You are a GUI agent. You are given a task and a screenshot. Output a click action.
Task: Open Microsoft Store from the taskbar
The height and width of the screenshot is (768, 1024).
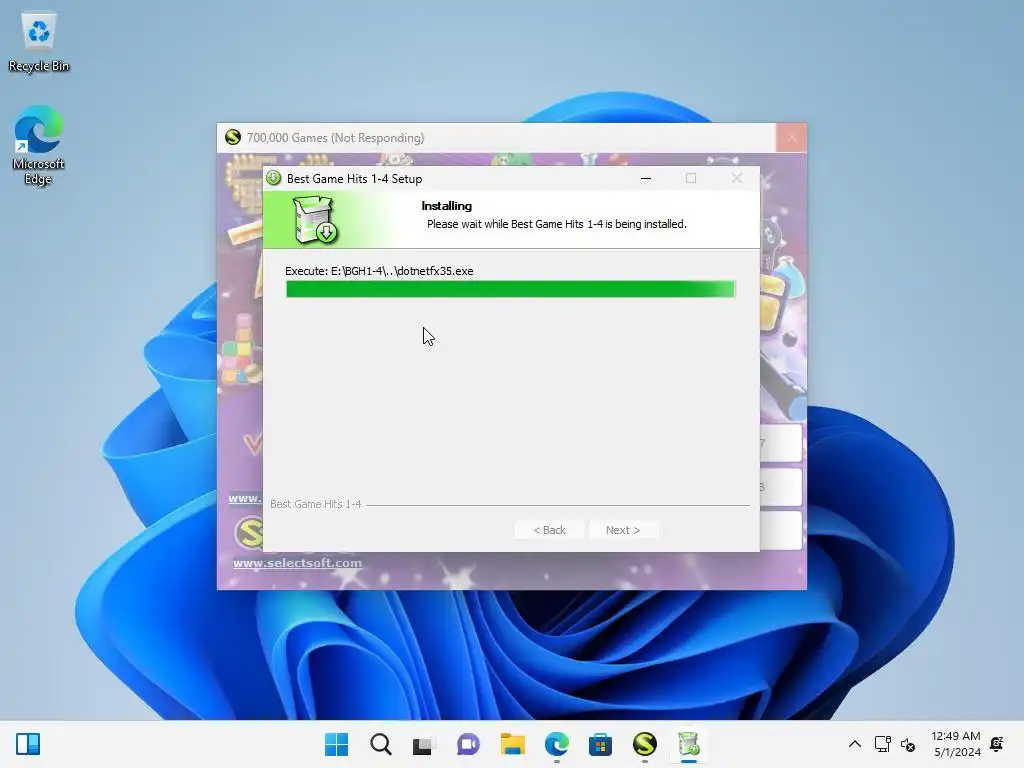point(600,744)
